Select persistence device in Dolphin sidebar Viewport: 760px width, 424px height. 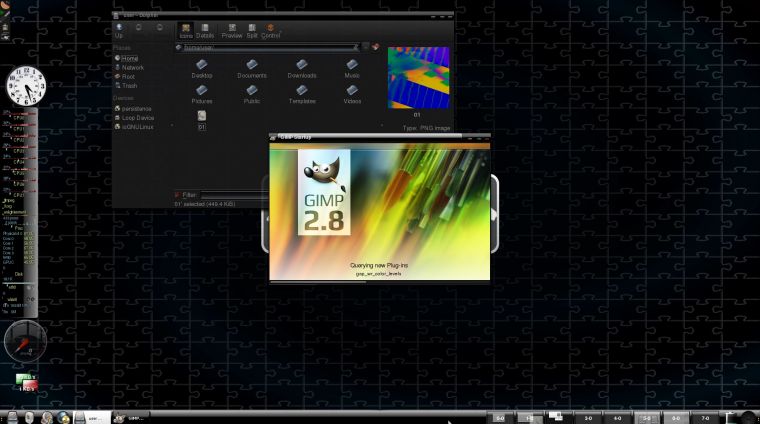pyautogui.click(x=133, y=109)
